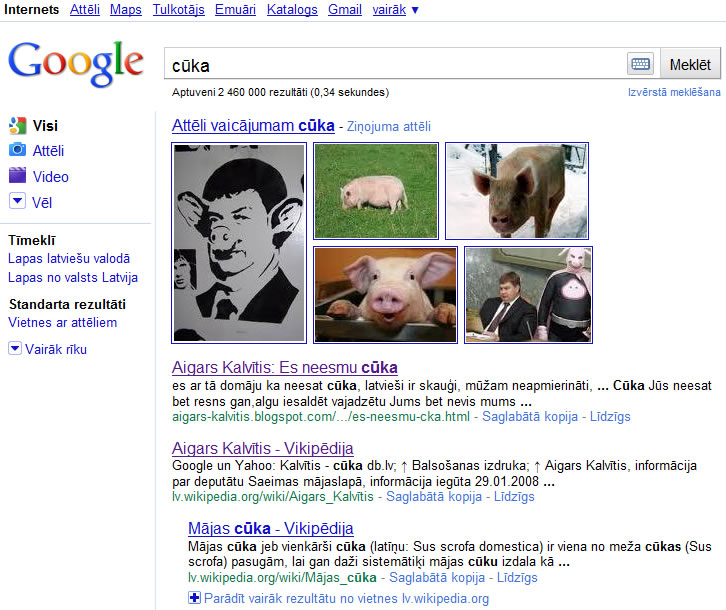Filter by Lapas latviešu valodā
Viewport: 726px width, 610px height.
click(69, 258)
